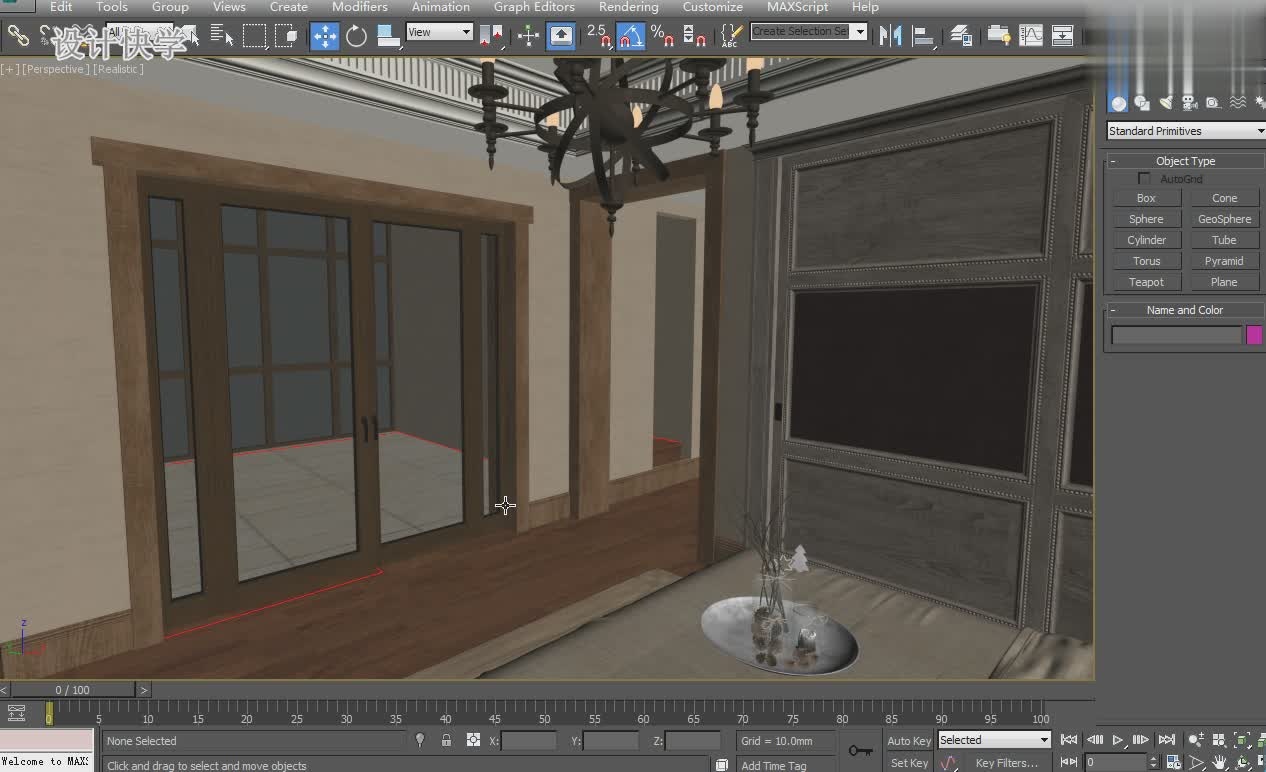Open the Curve Editor icon

coord(1031,37)
